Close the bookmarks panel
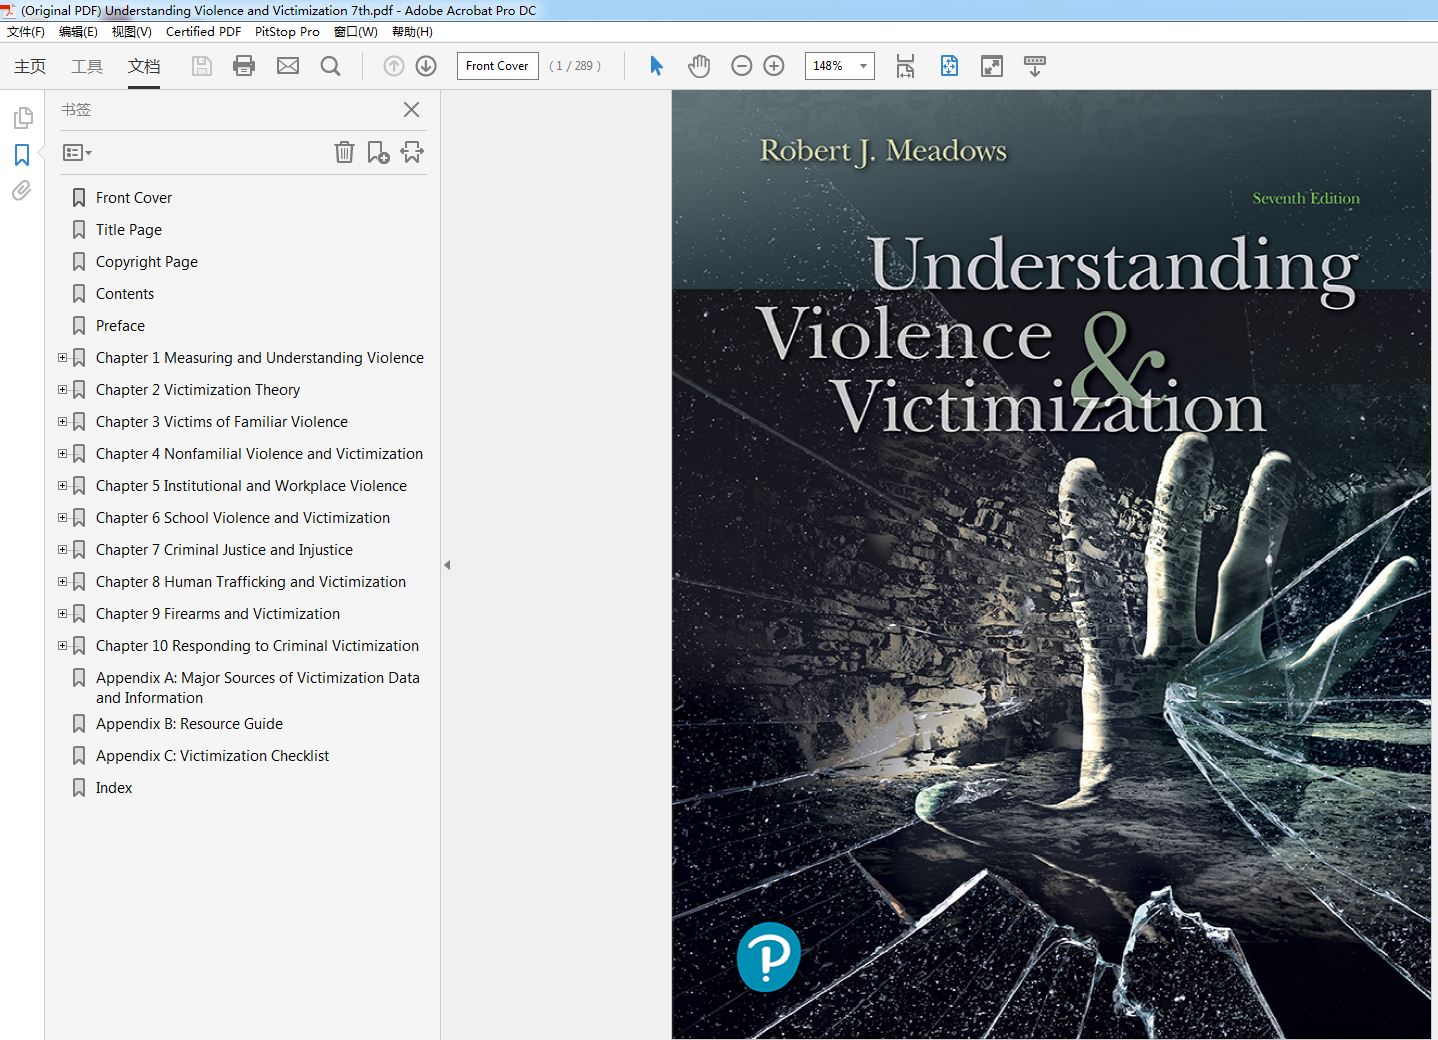 411,110
